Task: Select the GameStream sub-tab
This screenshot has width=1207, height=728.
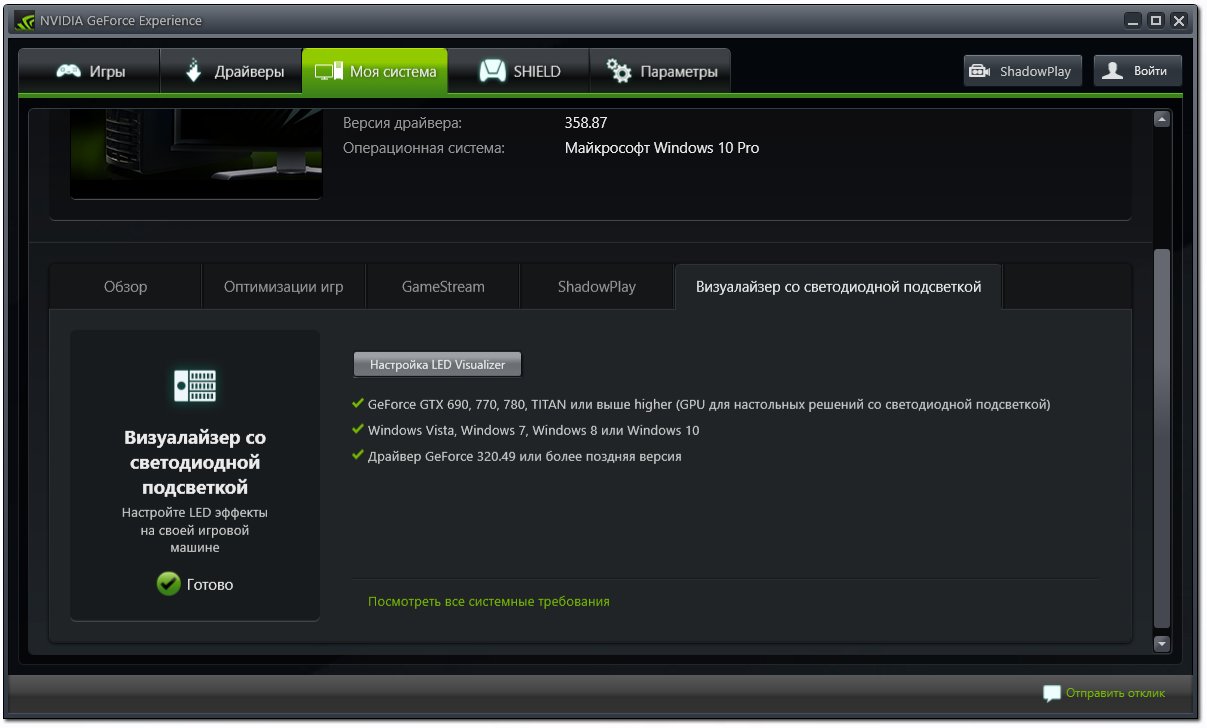Action: pos(443,286)
